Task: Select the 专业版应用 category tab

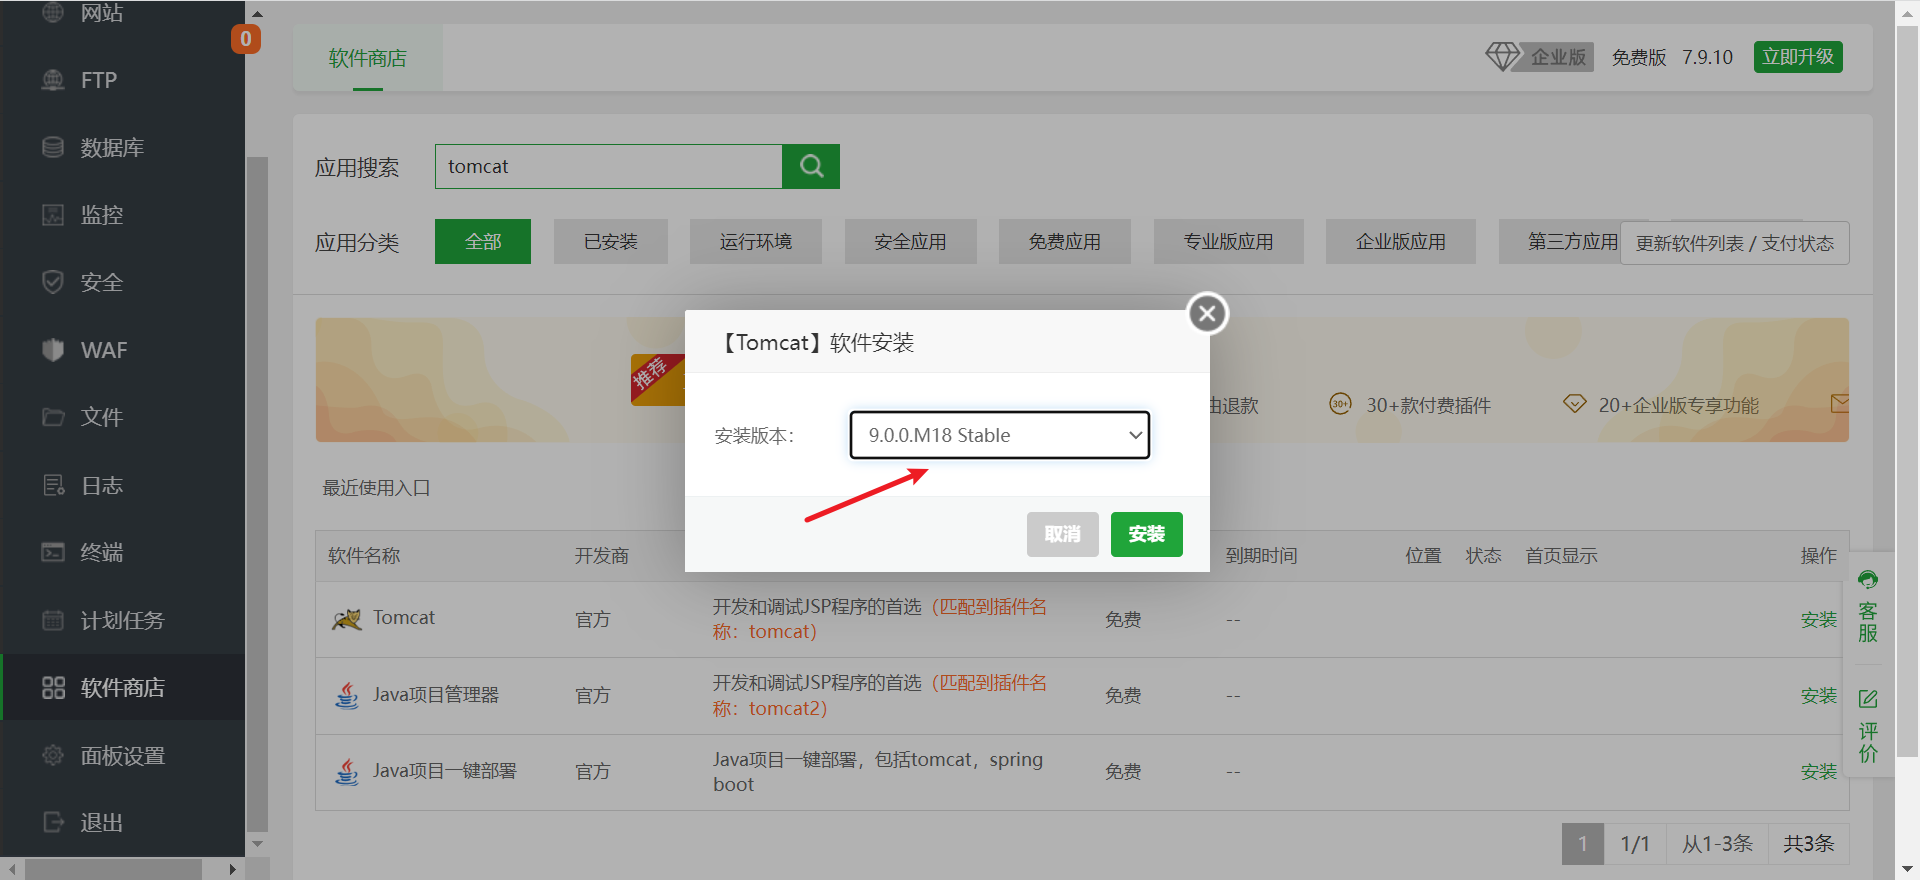Action: (x=1229, y=241)
